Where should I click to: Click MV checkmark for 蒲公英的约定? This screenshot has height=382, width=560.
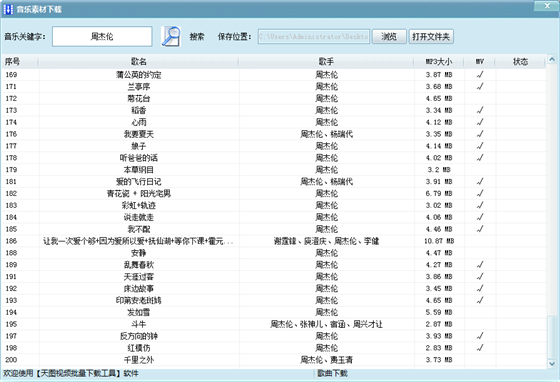click(x=480, y=75)
